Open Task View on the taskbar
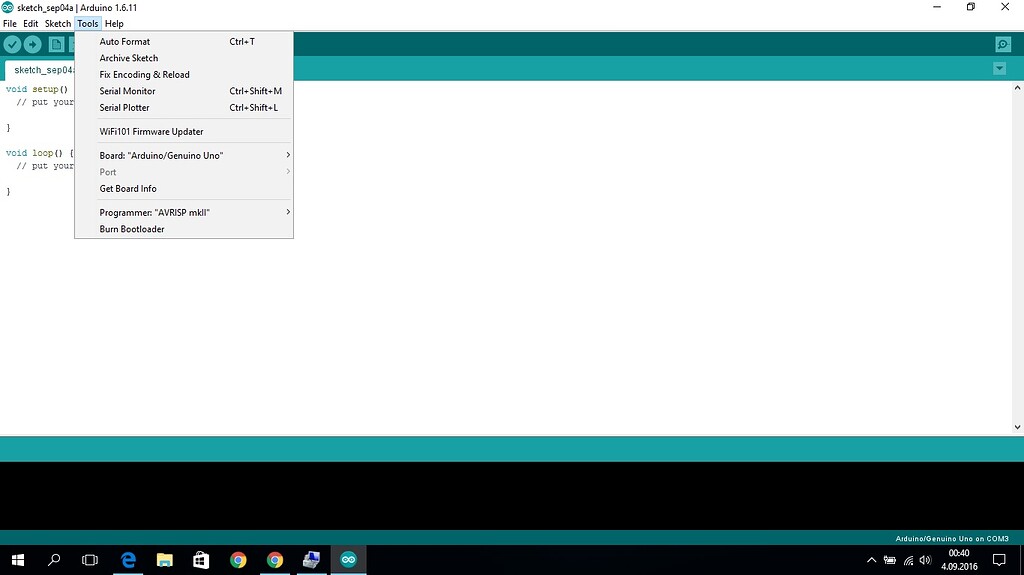This screenshot has height=575, width=1024. coord(90,560)
